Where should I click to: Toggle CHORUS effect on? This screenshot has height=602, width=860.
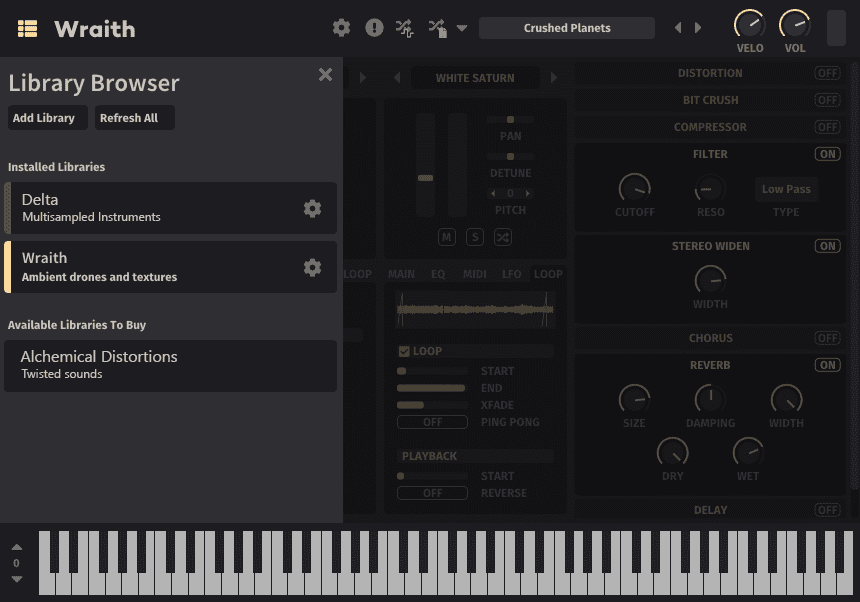[x=827, y=338]
